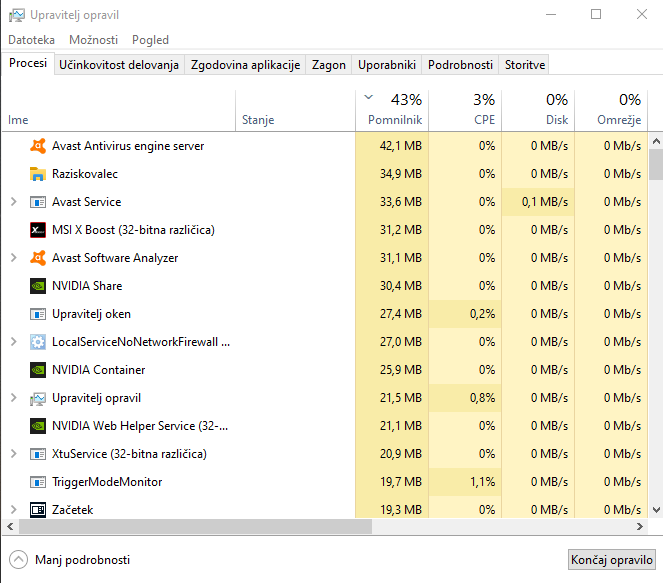
Task: Click the NVIDIA Share icon
Action: coord(38,286)
